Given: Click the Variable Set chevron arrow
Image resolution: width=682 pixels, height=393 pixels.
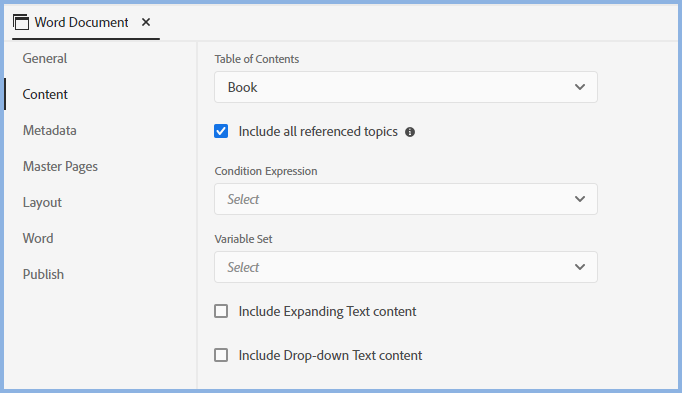Looking at the screenshot, I should coord(580,267).
